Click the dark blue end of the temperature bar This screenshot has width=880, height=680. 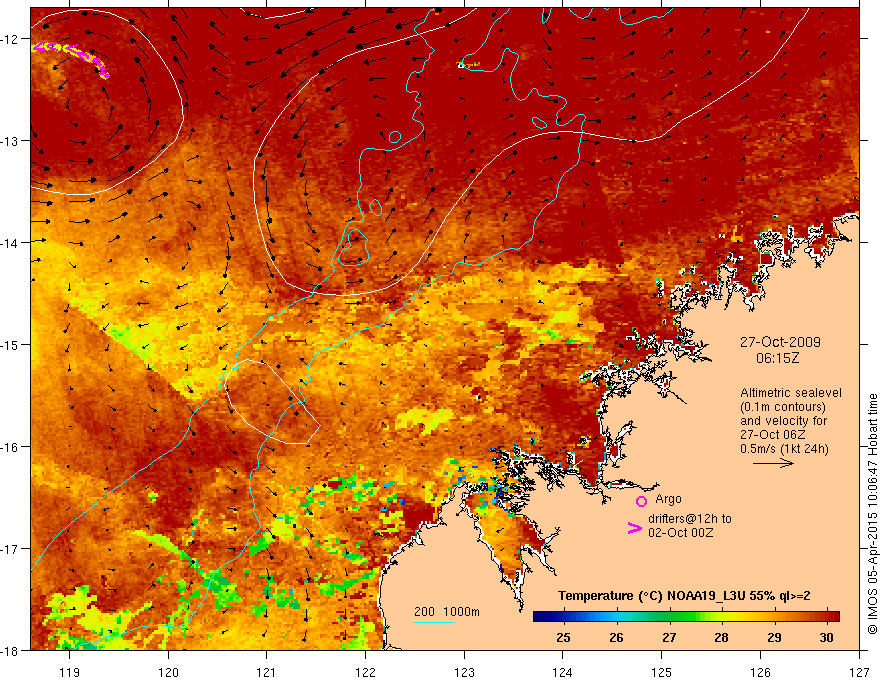click(x=542, y=617)
